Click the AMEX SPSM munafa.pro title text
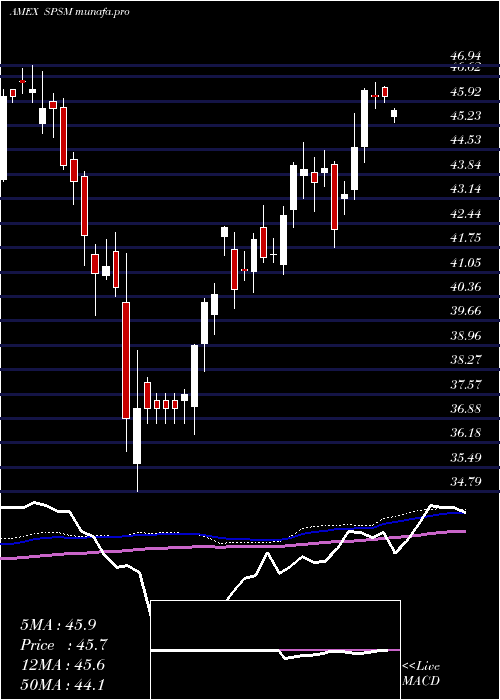Image resolution: width=500 pixels, height=700 pixels. (x=70, y=12)
